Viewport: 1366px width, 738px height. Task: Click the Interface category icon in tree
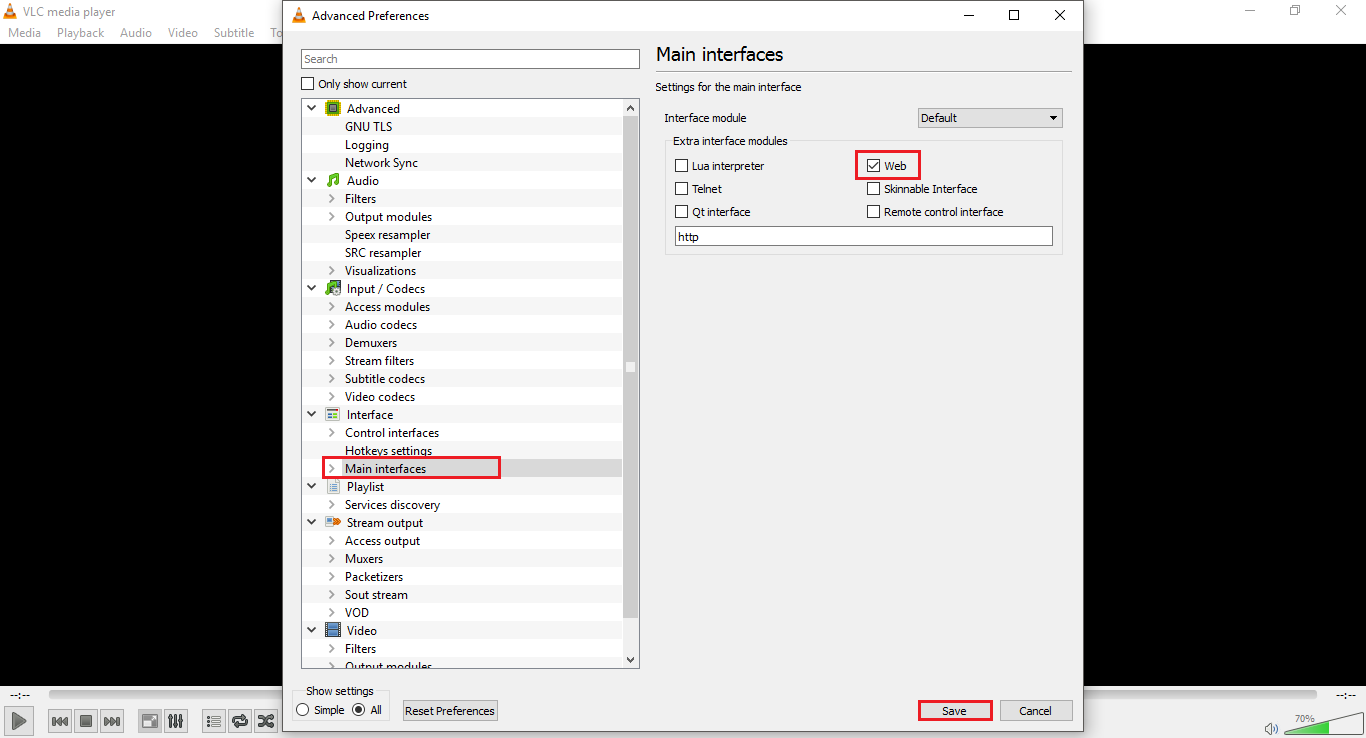click(333, 415)
